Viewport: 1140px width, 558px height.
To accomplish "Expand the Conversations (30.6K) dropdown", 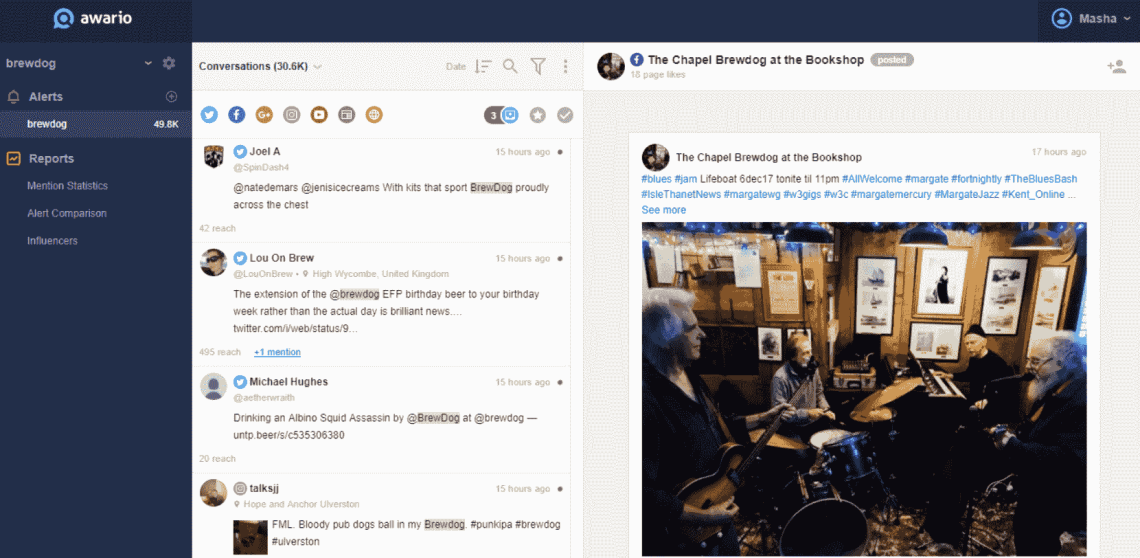I will [x=318, y=66].
